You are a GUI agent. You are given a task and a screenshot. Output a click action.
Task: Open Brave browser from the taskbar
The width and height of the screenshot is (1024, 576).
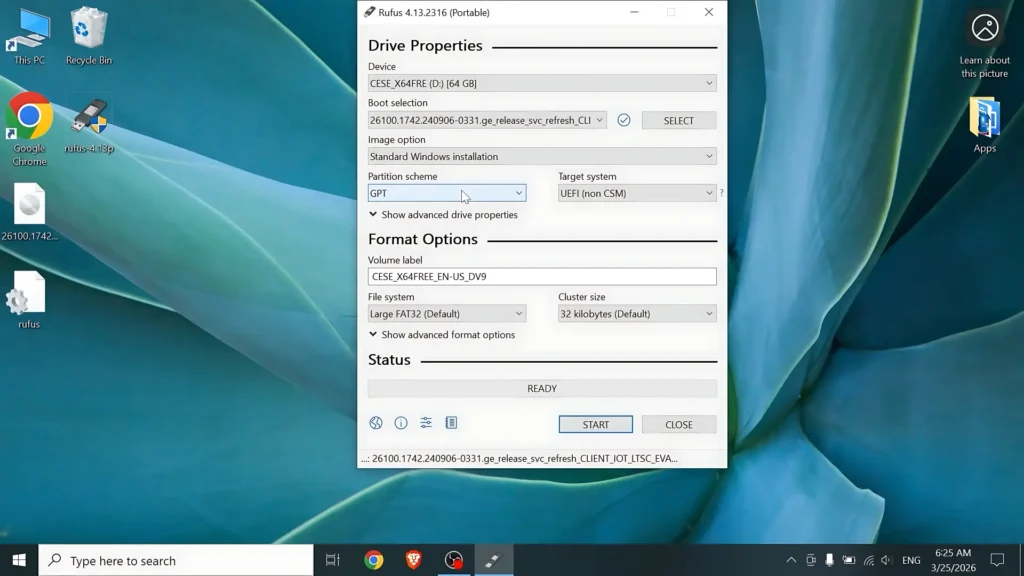pyautogui.click(x=413, y=560)
